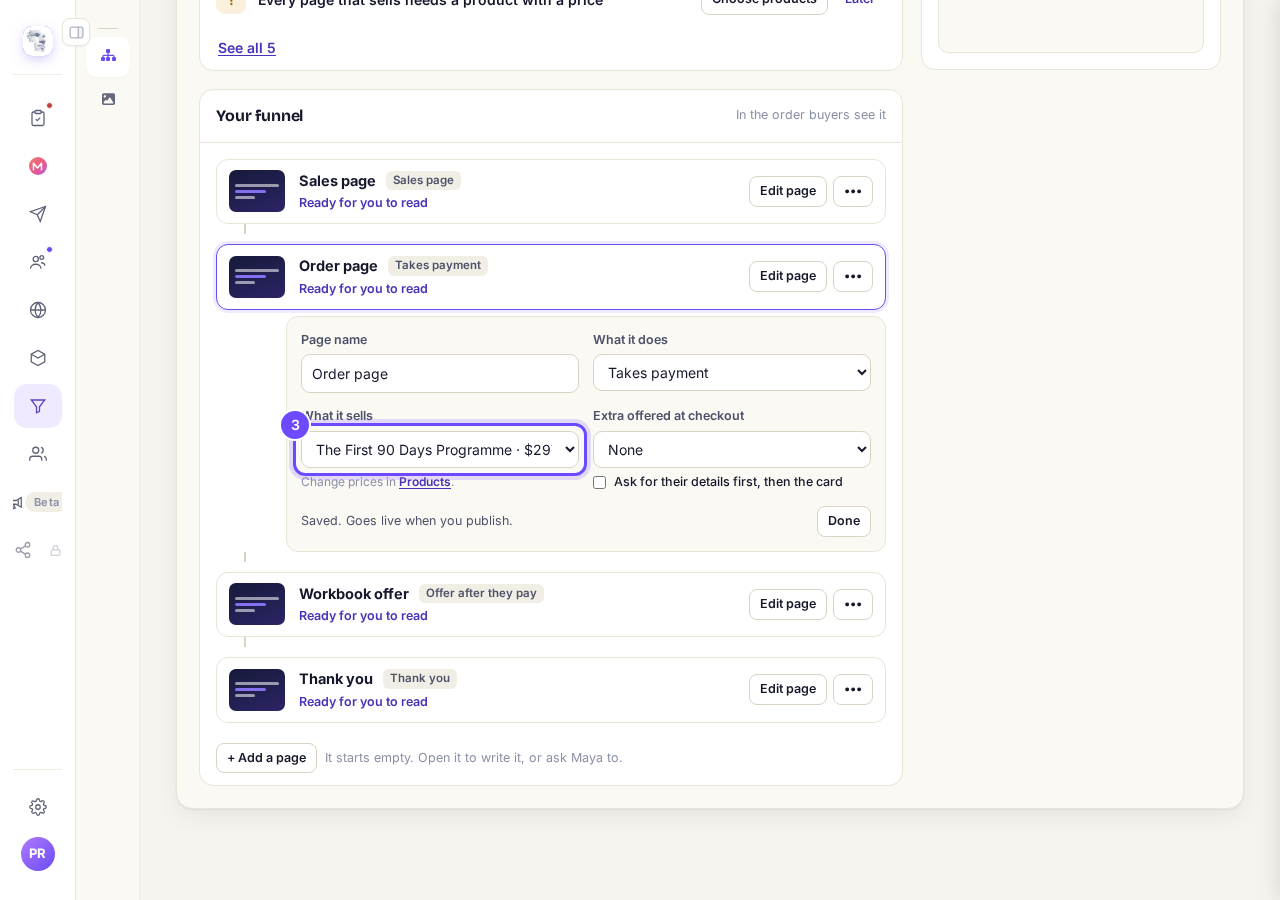Open more options for Sales page

[x=853, y=191]
